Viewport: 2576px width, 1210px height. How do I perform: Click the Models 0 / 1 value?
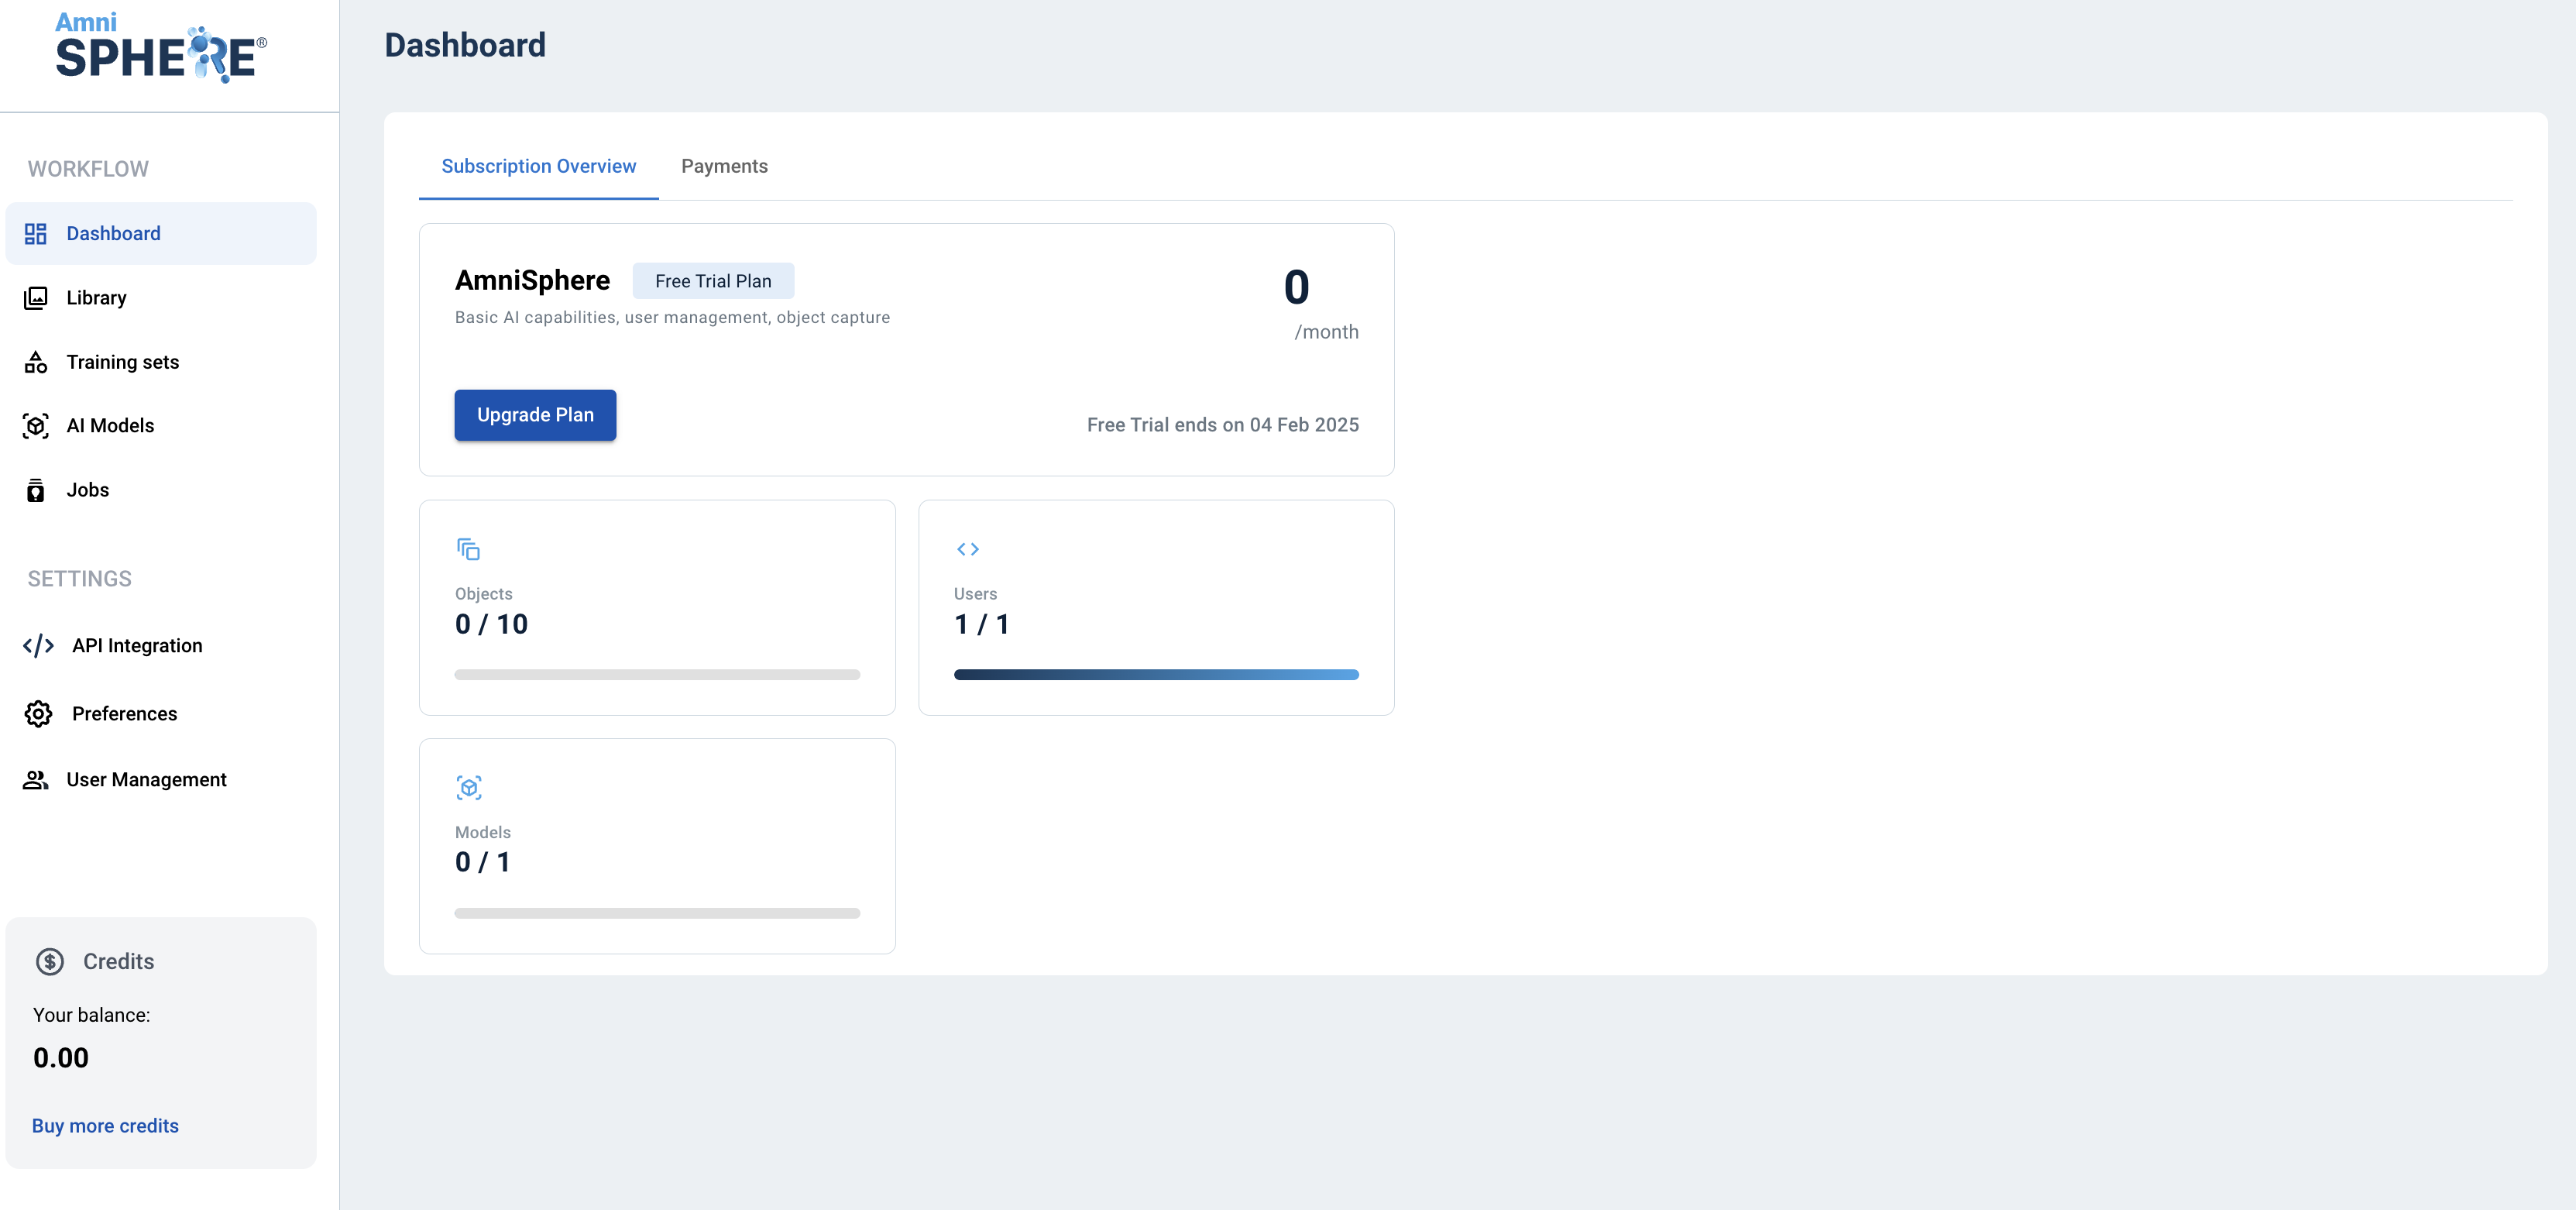483,862
